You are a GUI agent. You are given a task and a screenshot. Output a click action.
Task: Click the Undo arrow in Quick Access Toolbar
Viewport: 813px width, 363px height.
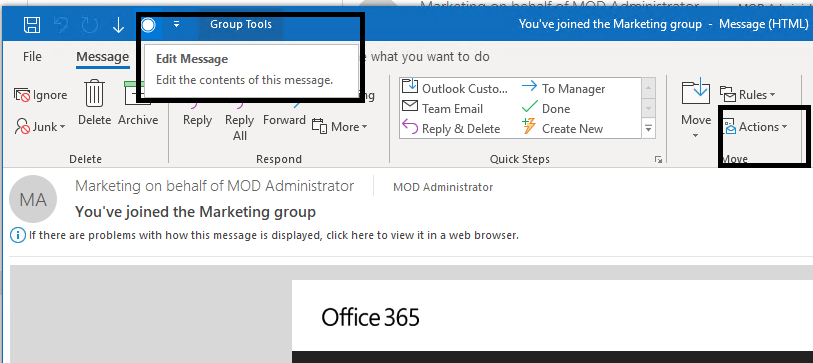click(61, 25)
